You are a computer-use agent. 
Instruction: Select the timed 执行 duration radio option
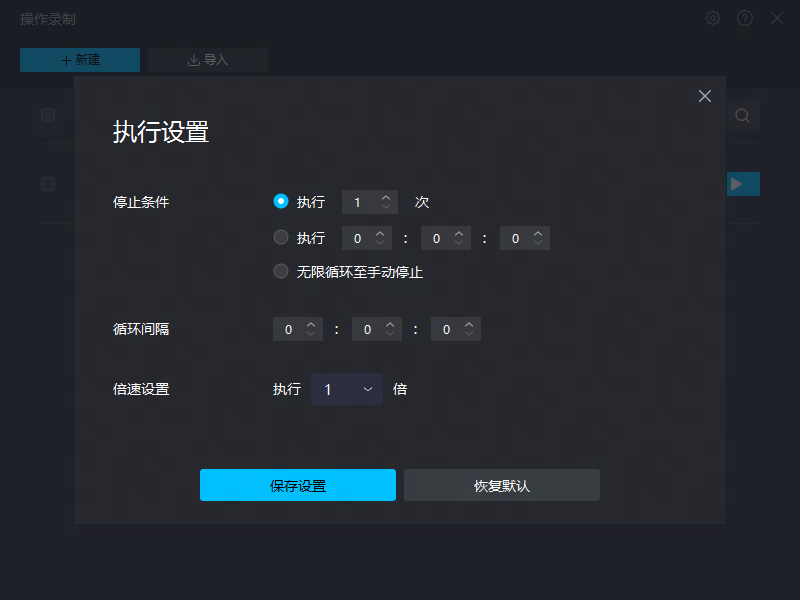click(281, 237)
